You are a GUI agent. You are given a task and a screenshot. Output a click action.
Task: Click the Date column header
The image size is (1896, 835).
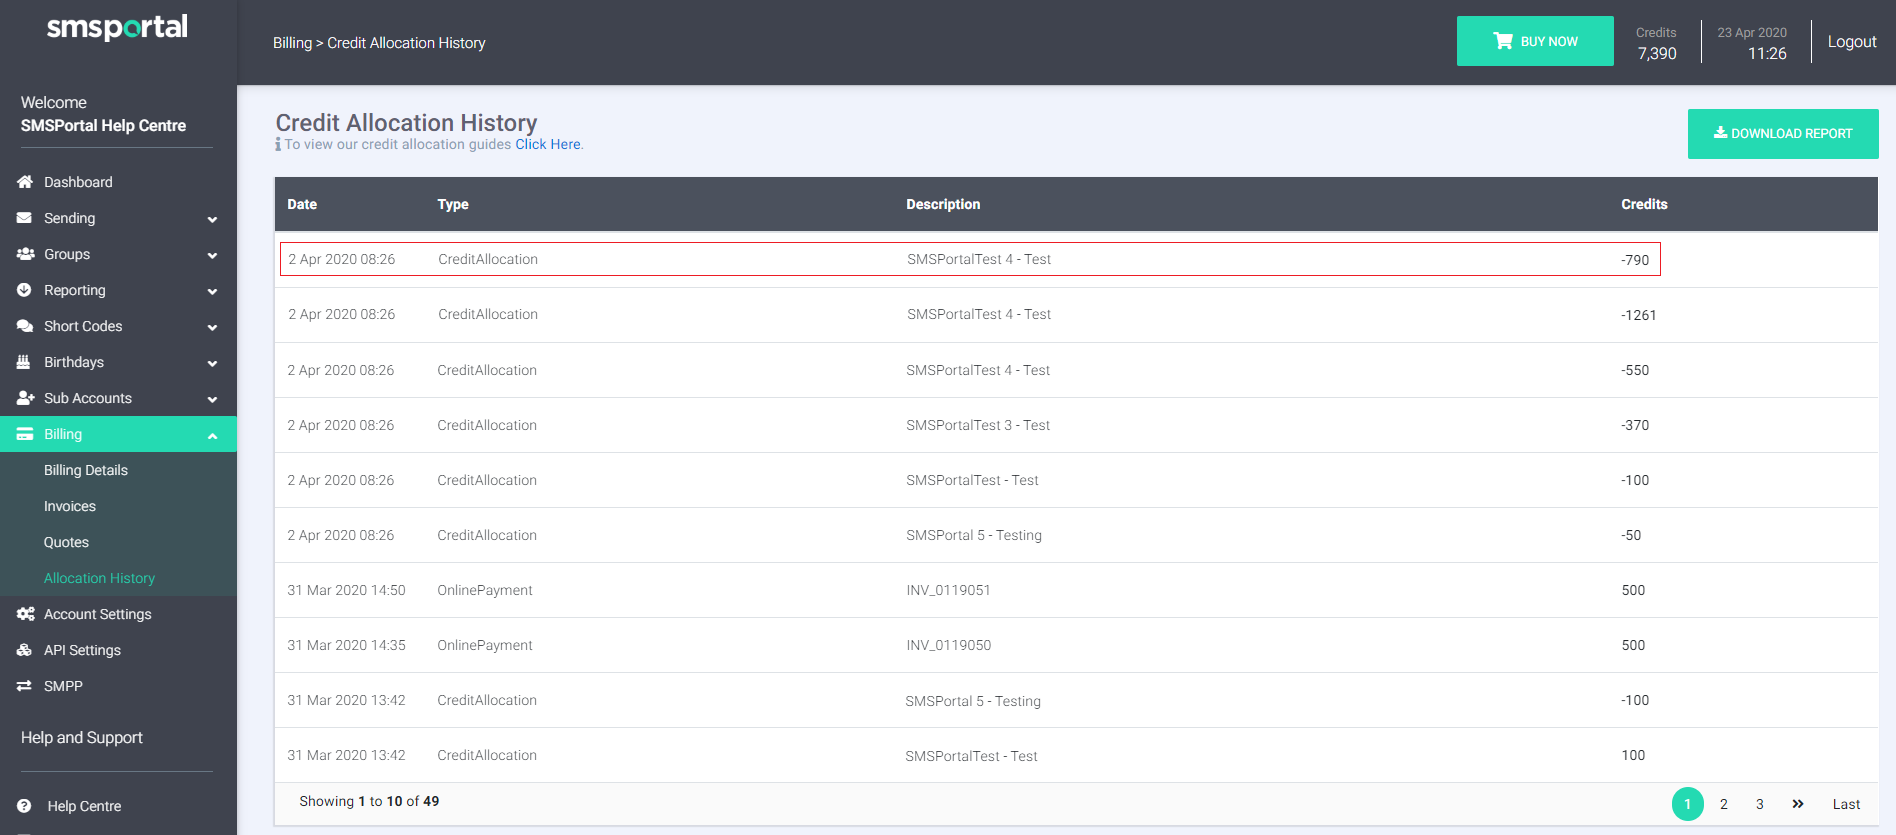tap(302, 204)
